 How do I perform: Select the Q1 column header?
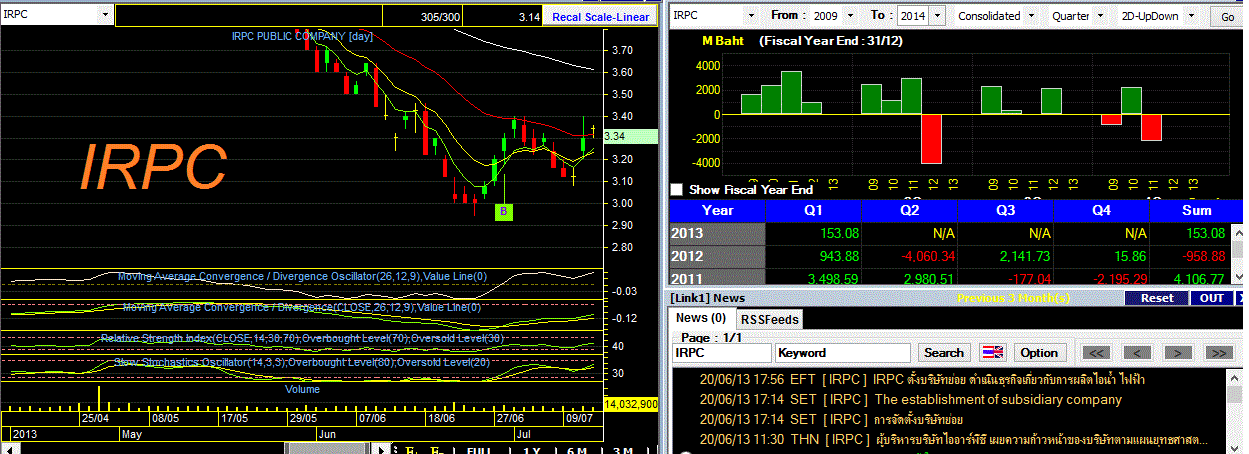(813, 210)
